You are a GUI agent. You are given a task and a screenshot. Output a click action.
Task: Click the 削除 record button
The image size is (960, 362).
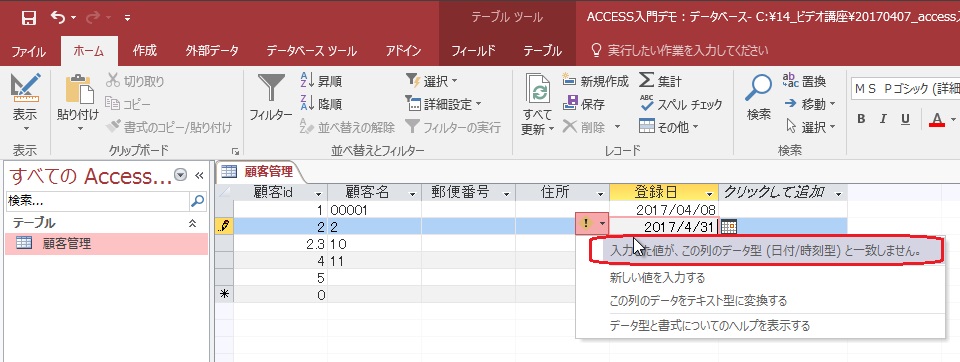point(584,127)
